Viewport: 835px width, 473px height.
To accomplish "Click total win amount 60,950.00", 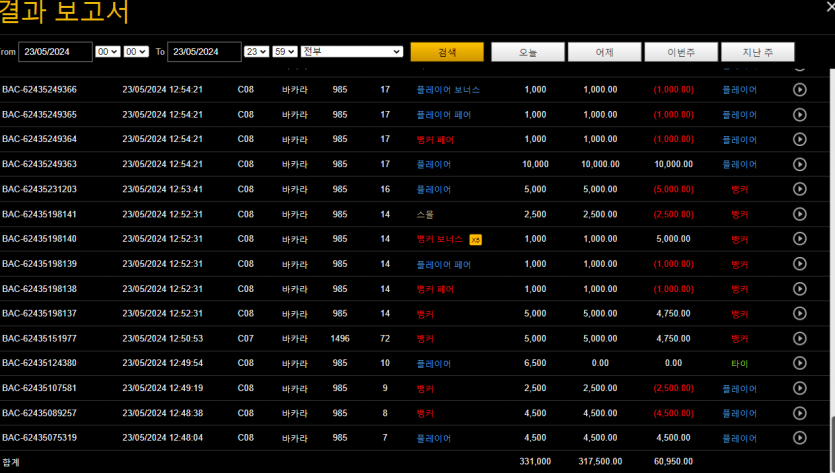I will [x=673, y=461].
